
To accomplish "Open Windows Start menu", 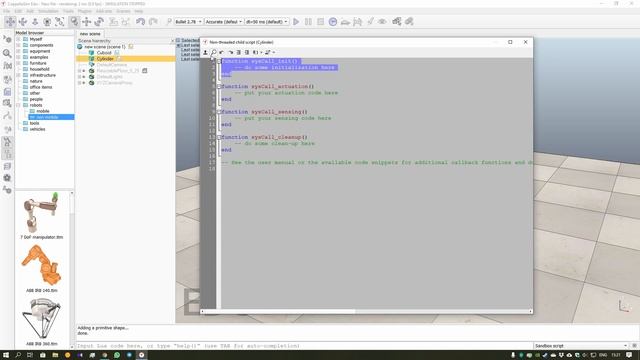I will point(6,355).
